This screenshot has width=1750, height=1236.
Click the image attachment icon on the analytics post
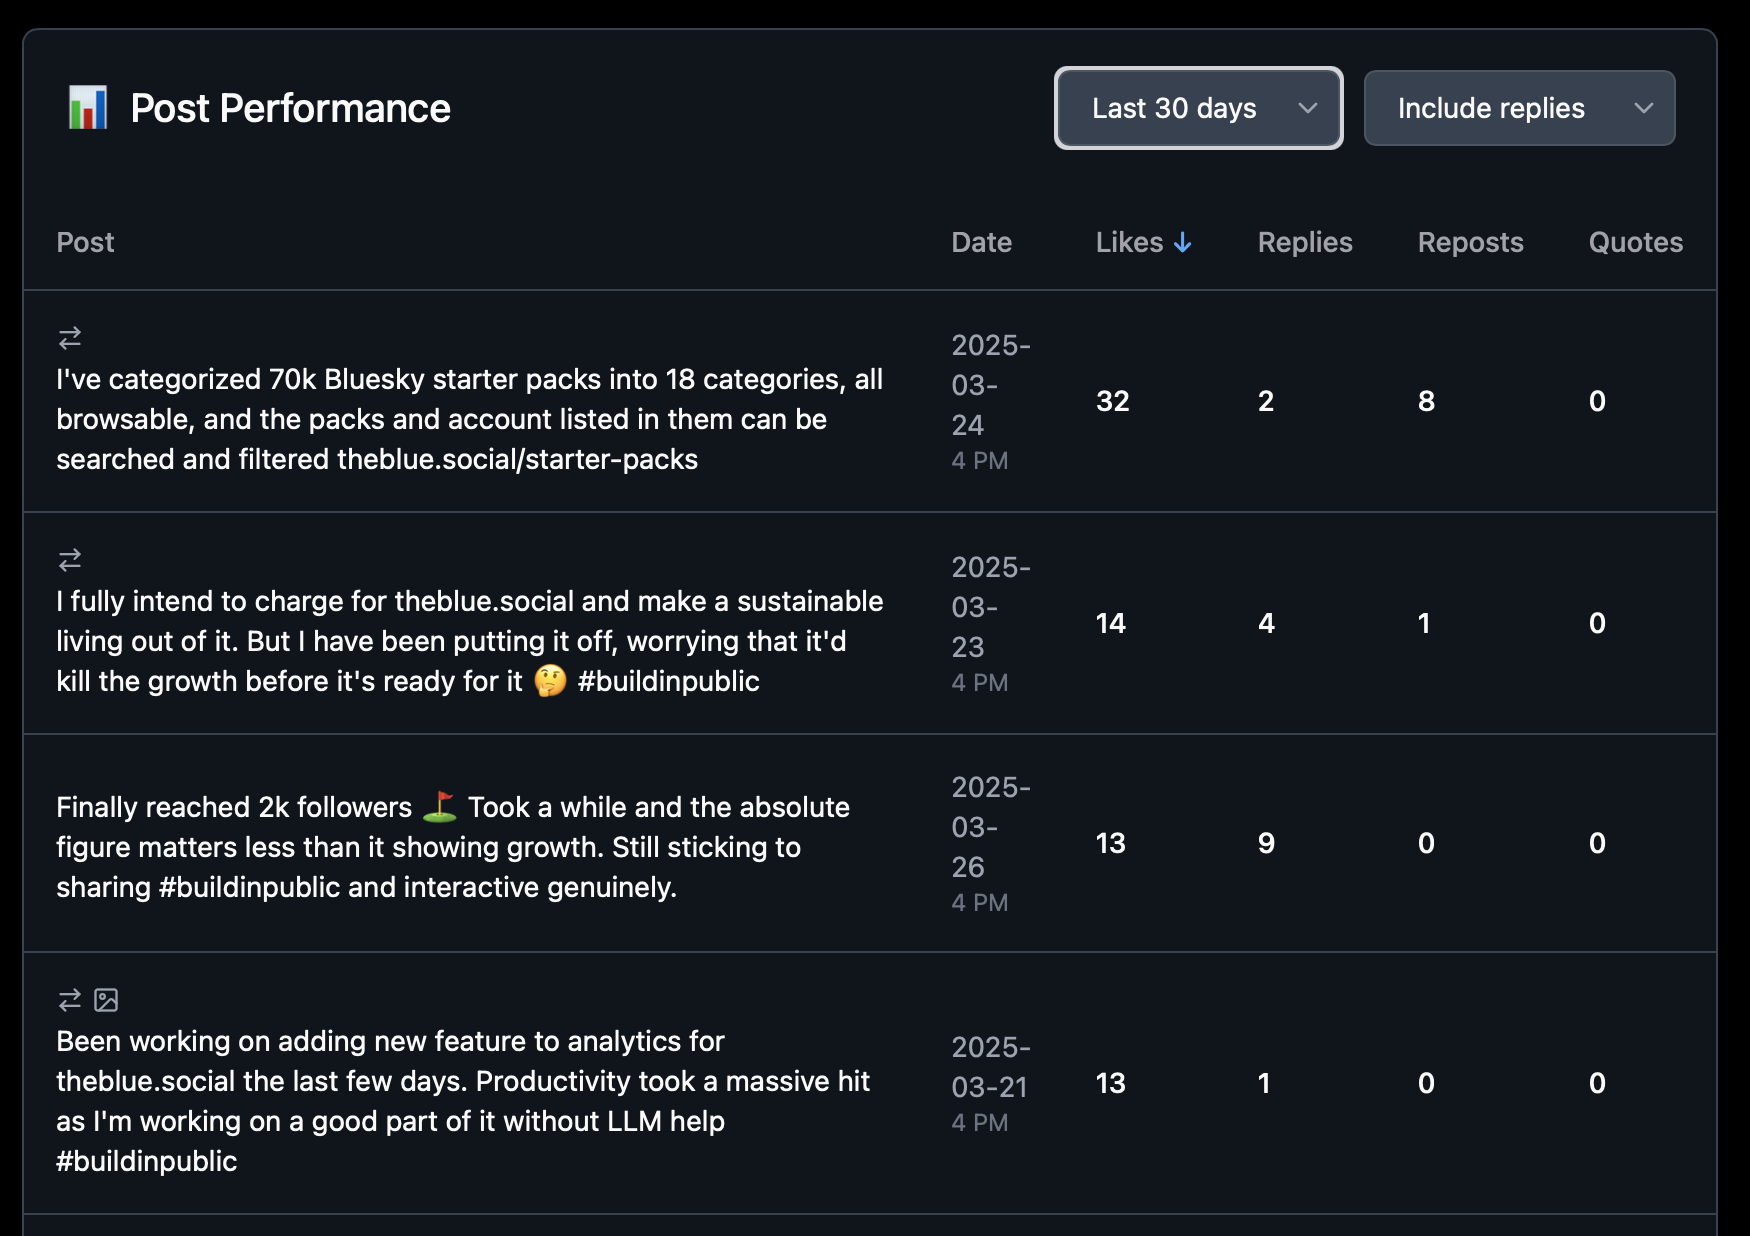(x=107, y=999)
